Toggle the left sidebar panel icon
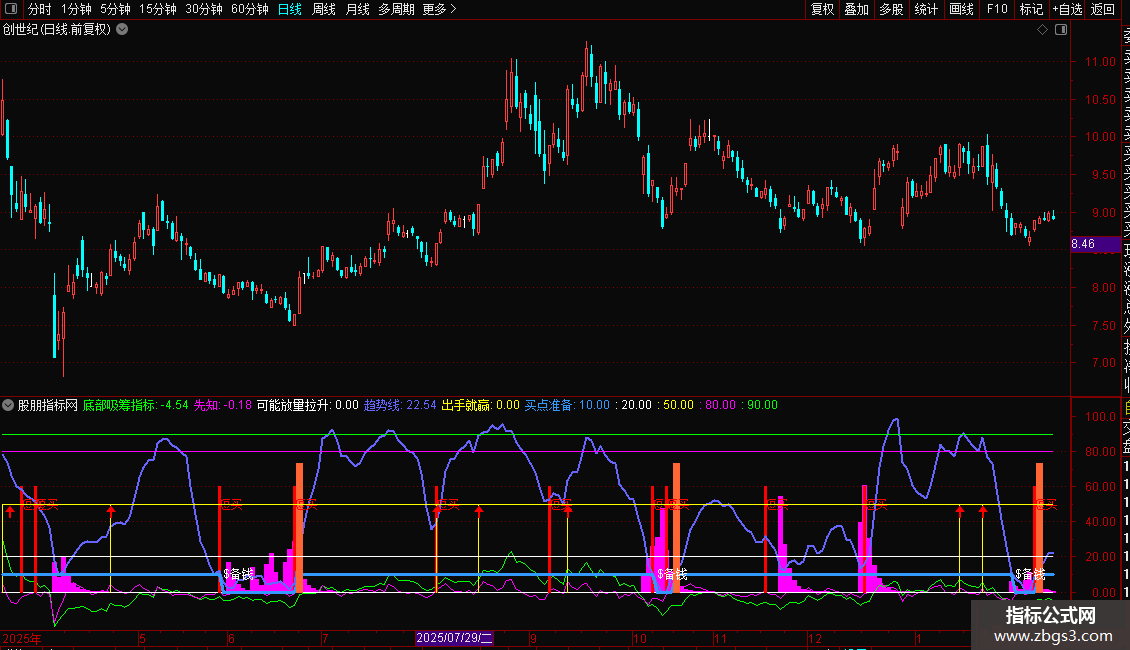The height and width of the screenshot is (650, 1130). 10,9
